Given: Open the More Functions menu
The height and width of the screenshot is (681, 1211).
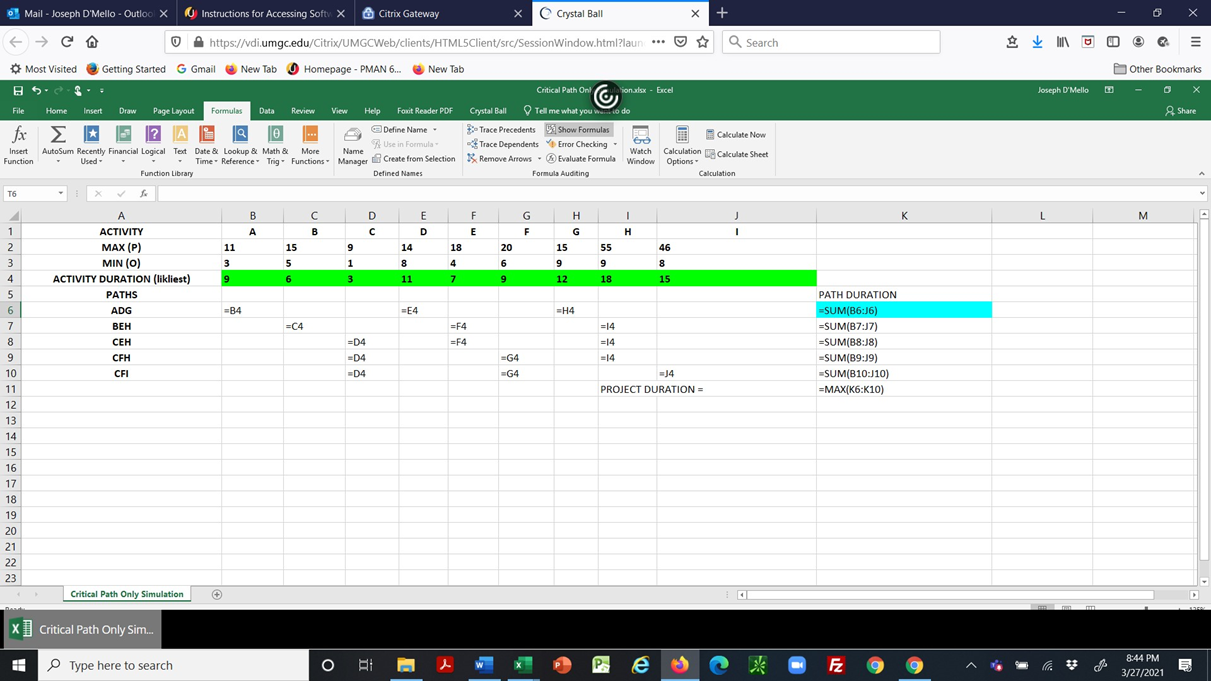Looking at the screenshot, I should click(310, 146).
